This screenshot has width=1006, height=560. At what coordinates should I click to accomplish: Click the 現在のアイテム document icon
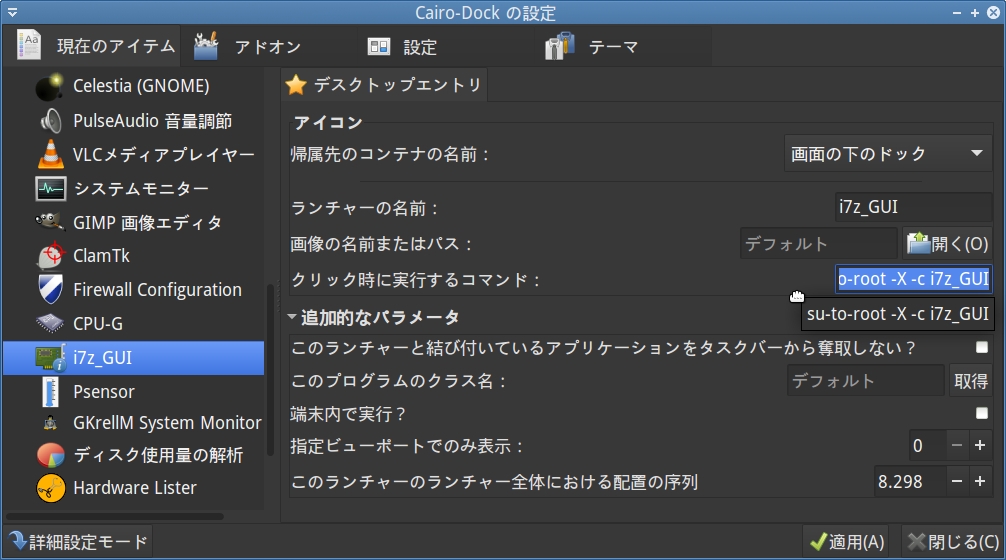point(29,46)
